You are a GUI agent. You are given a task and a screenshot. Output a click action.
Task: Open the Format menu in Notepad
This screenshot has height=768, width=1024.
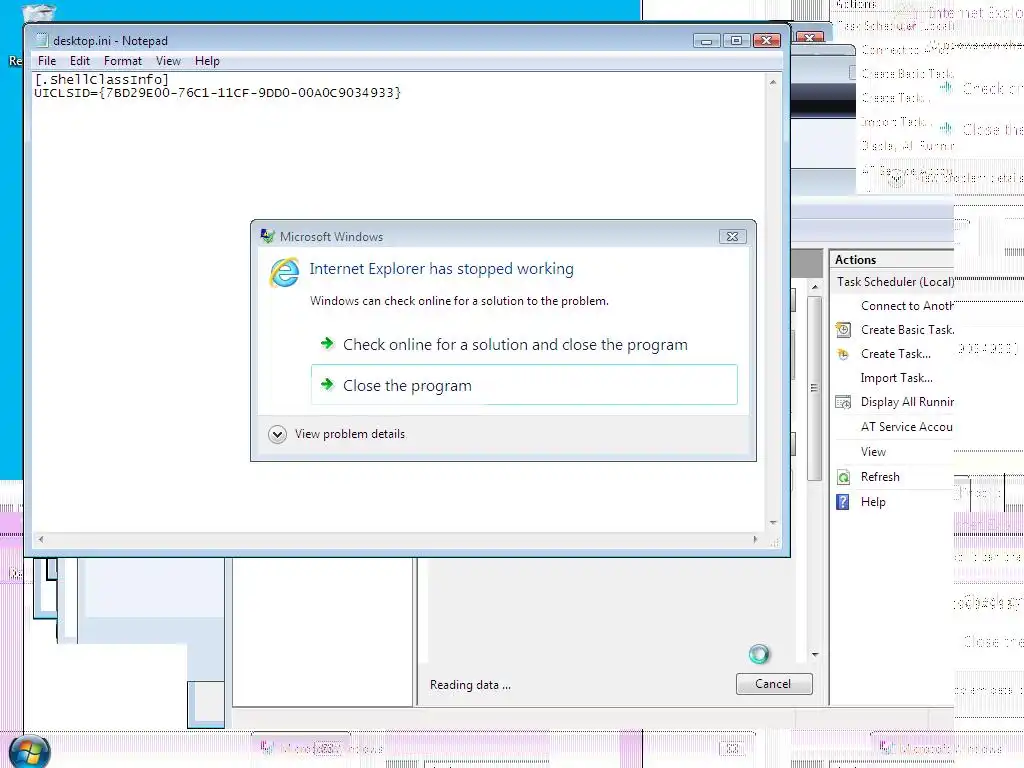(x=123, y=61)
